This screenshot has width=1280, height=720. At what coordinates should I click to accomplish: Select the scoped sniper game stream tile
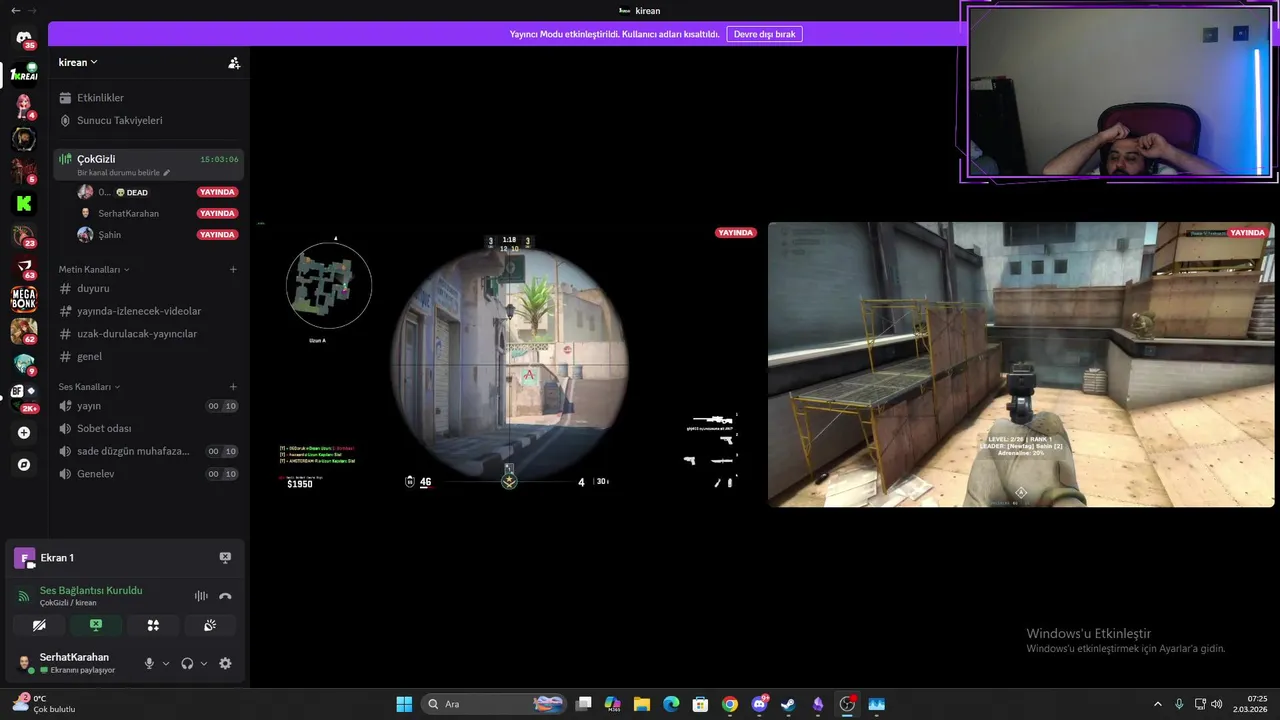pyautogui.click(x=509, y=364)
